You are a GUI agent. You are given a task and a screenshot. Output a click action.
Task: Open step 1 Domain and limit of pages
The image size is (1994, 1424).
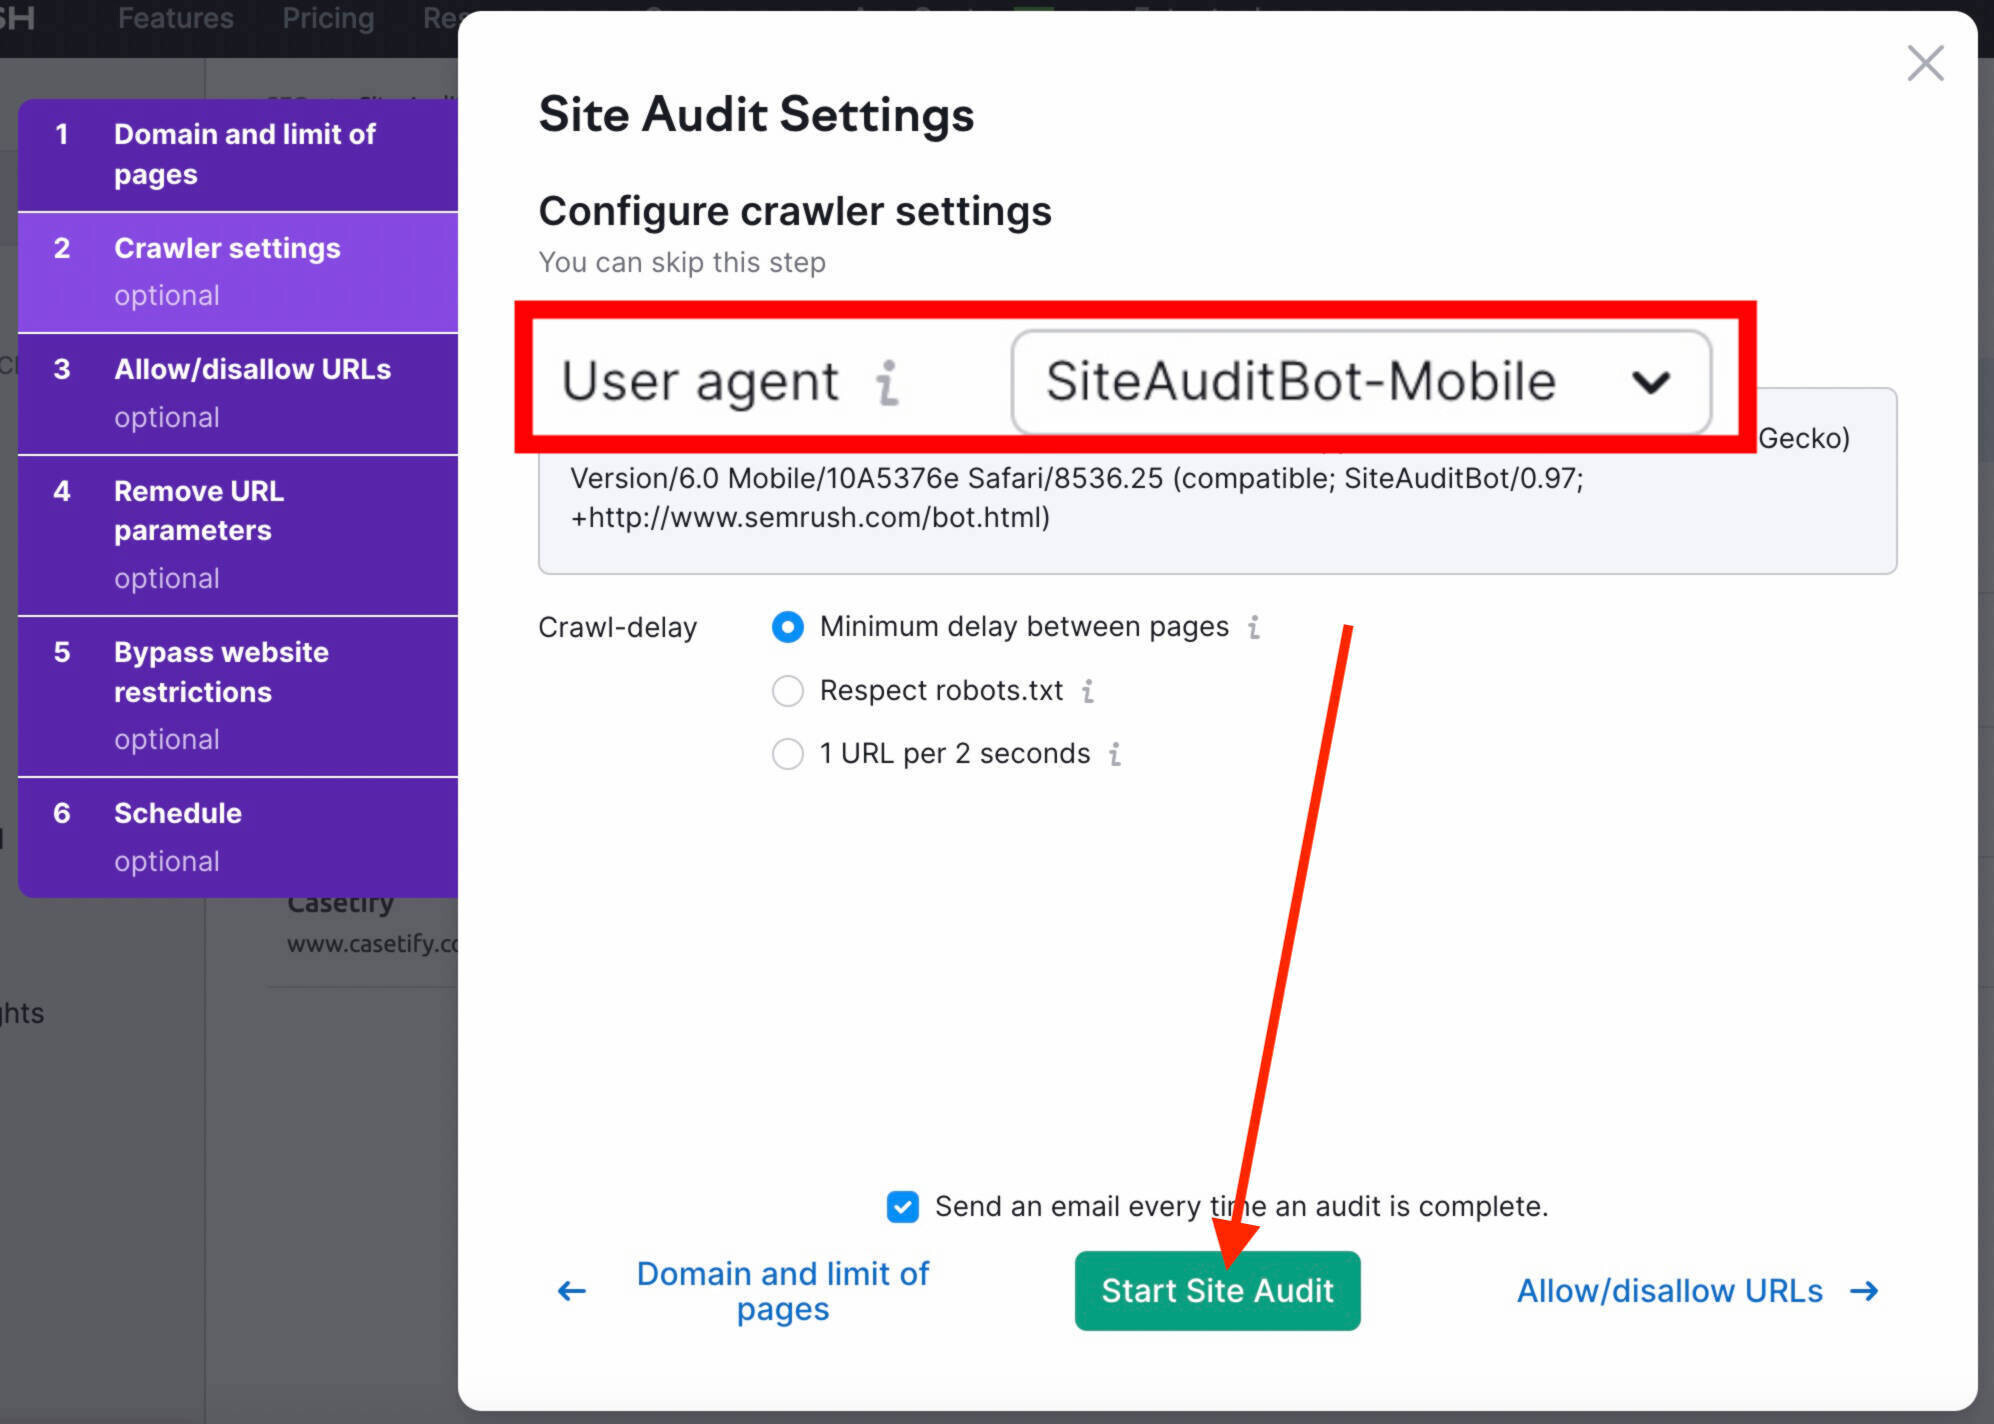coord(238,155)
